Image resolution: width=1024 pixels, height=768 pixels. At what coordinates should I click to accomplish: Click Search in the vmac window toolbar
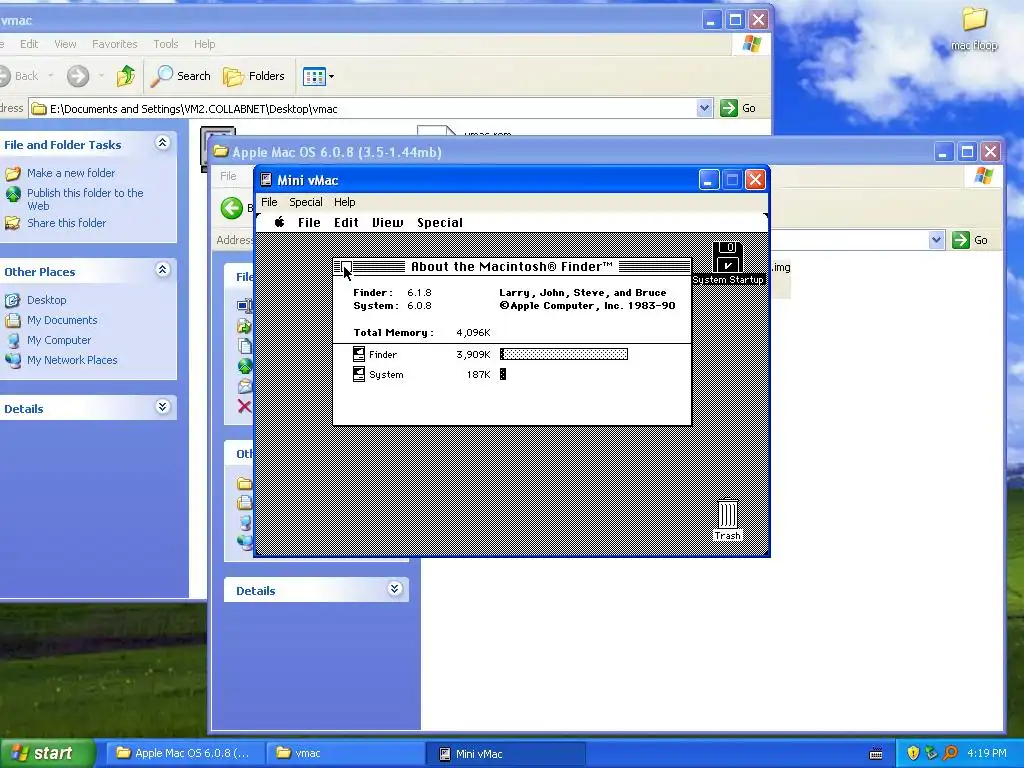click(x=180, y=76)
